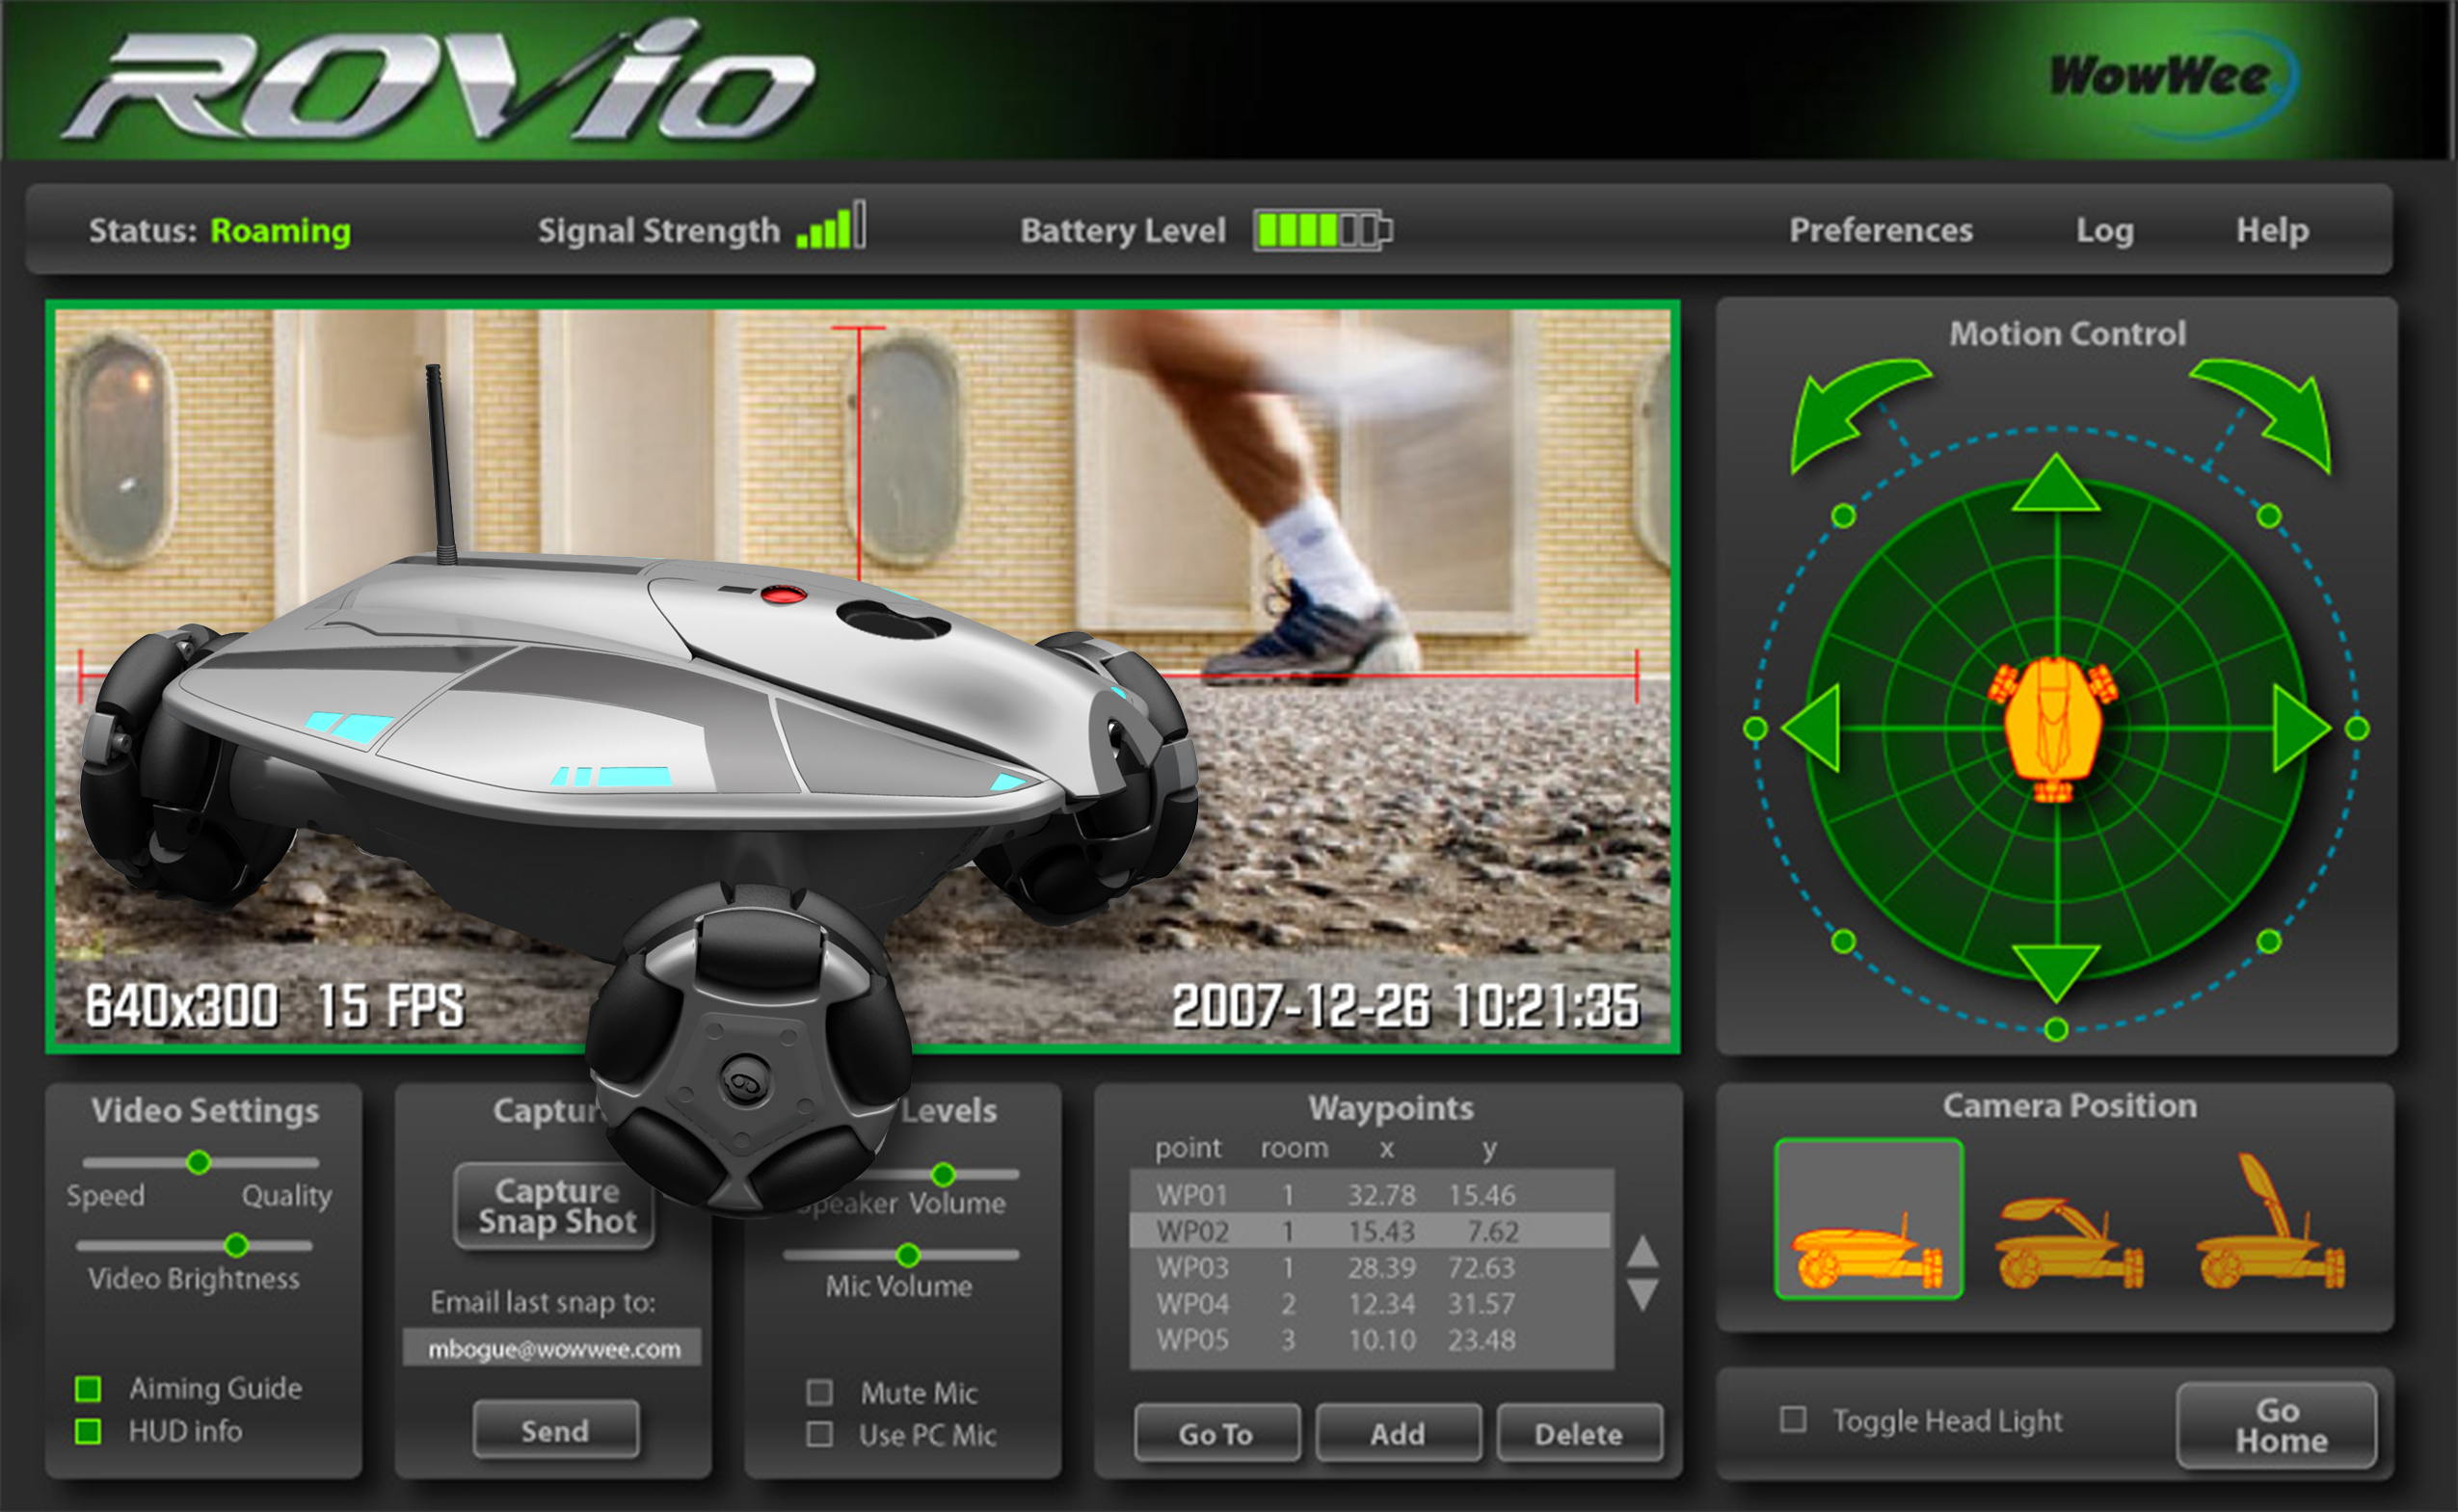
Task: Click the Speed/Quality slider handle
Action: click(199, 1162)
